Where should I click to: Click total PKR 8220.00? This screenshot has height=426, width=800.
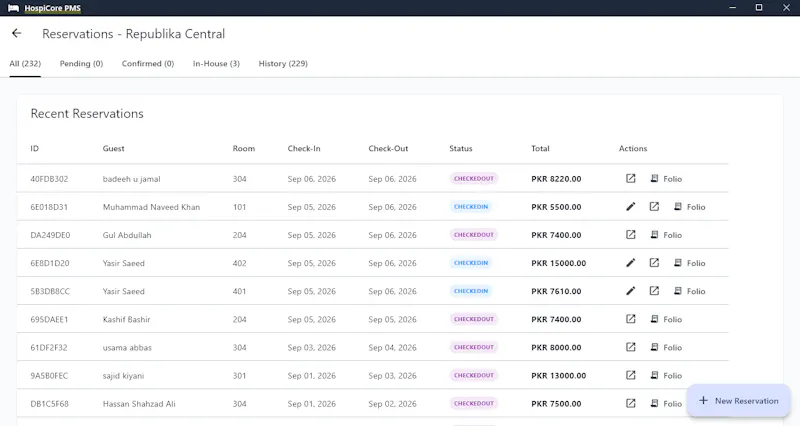tap(556, 179)
